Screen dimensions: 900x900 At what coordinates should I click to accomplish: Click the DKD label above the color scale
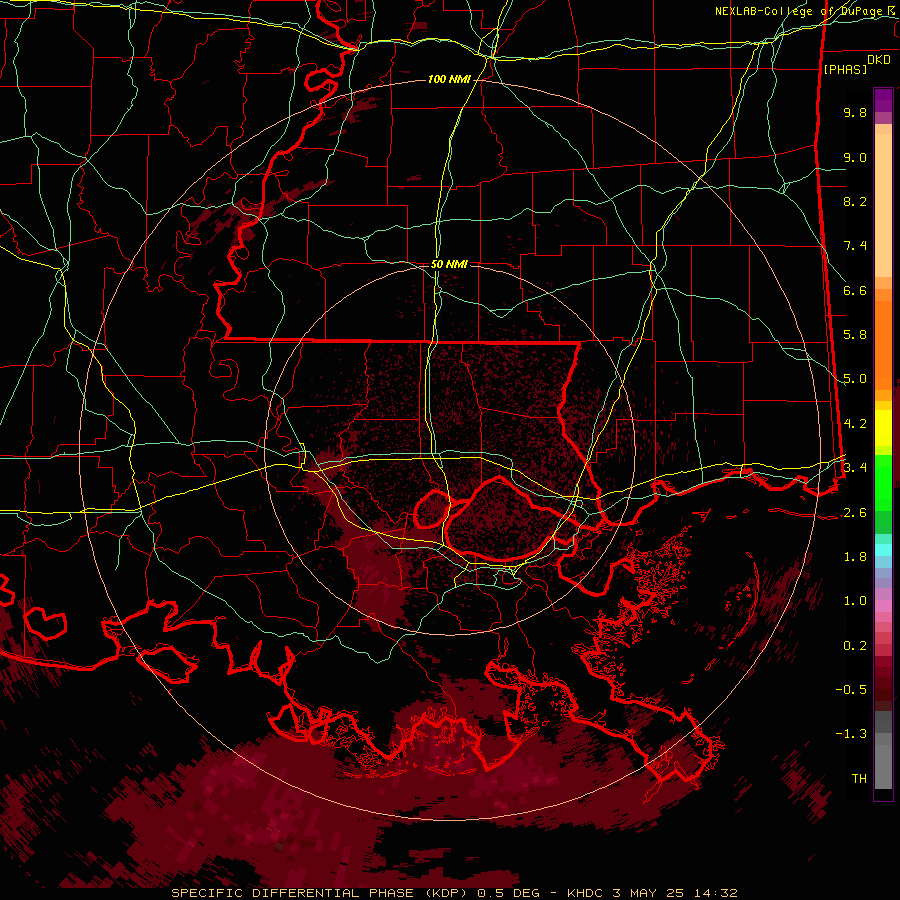[x=878, y=60]
